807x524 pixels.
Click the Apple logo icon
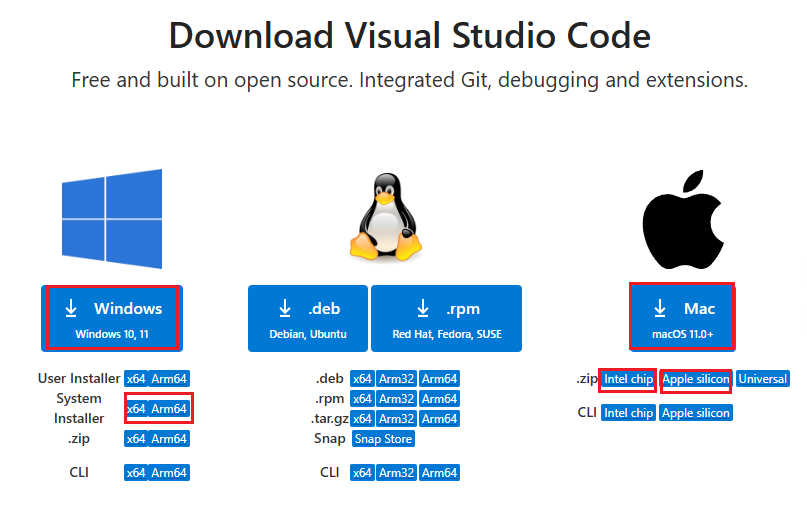coord(683,220)
